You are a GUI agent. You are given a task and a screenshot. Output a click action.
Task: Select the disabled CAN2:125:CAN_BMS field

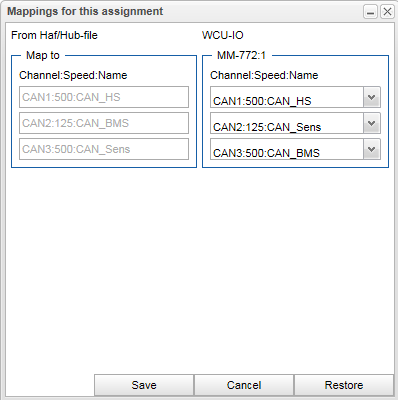click(x=104, y=123)
